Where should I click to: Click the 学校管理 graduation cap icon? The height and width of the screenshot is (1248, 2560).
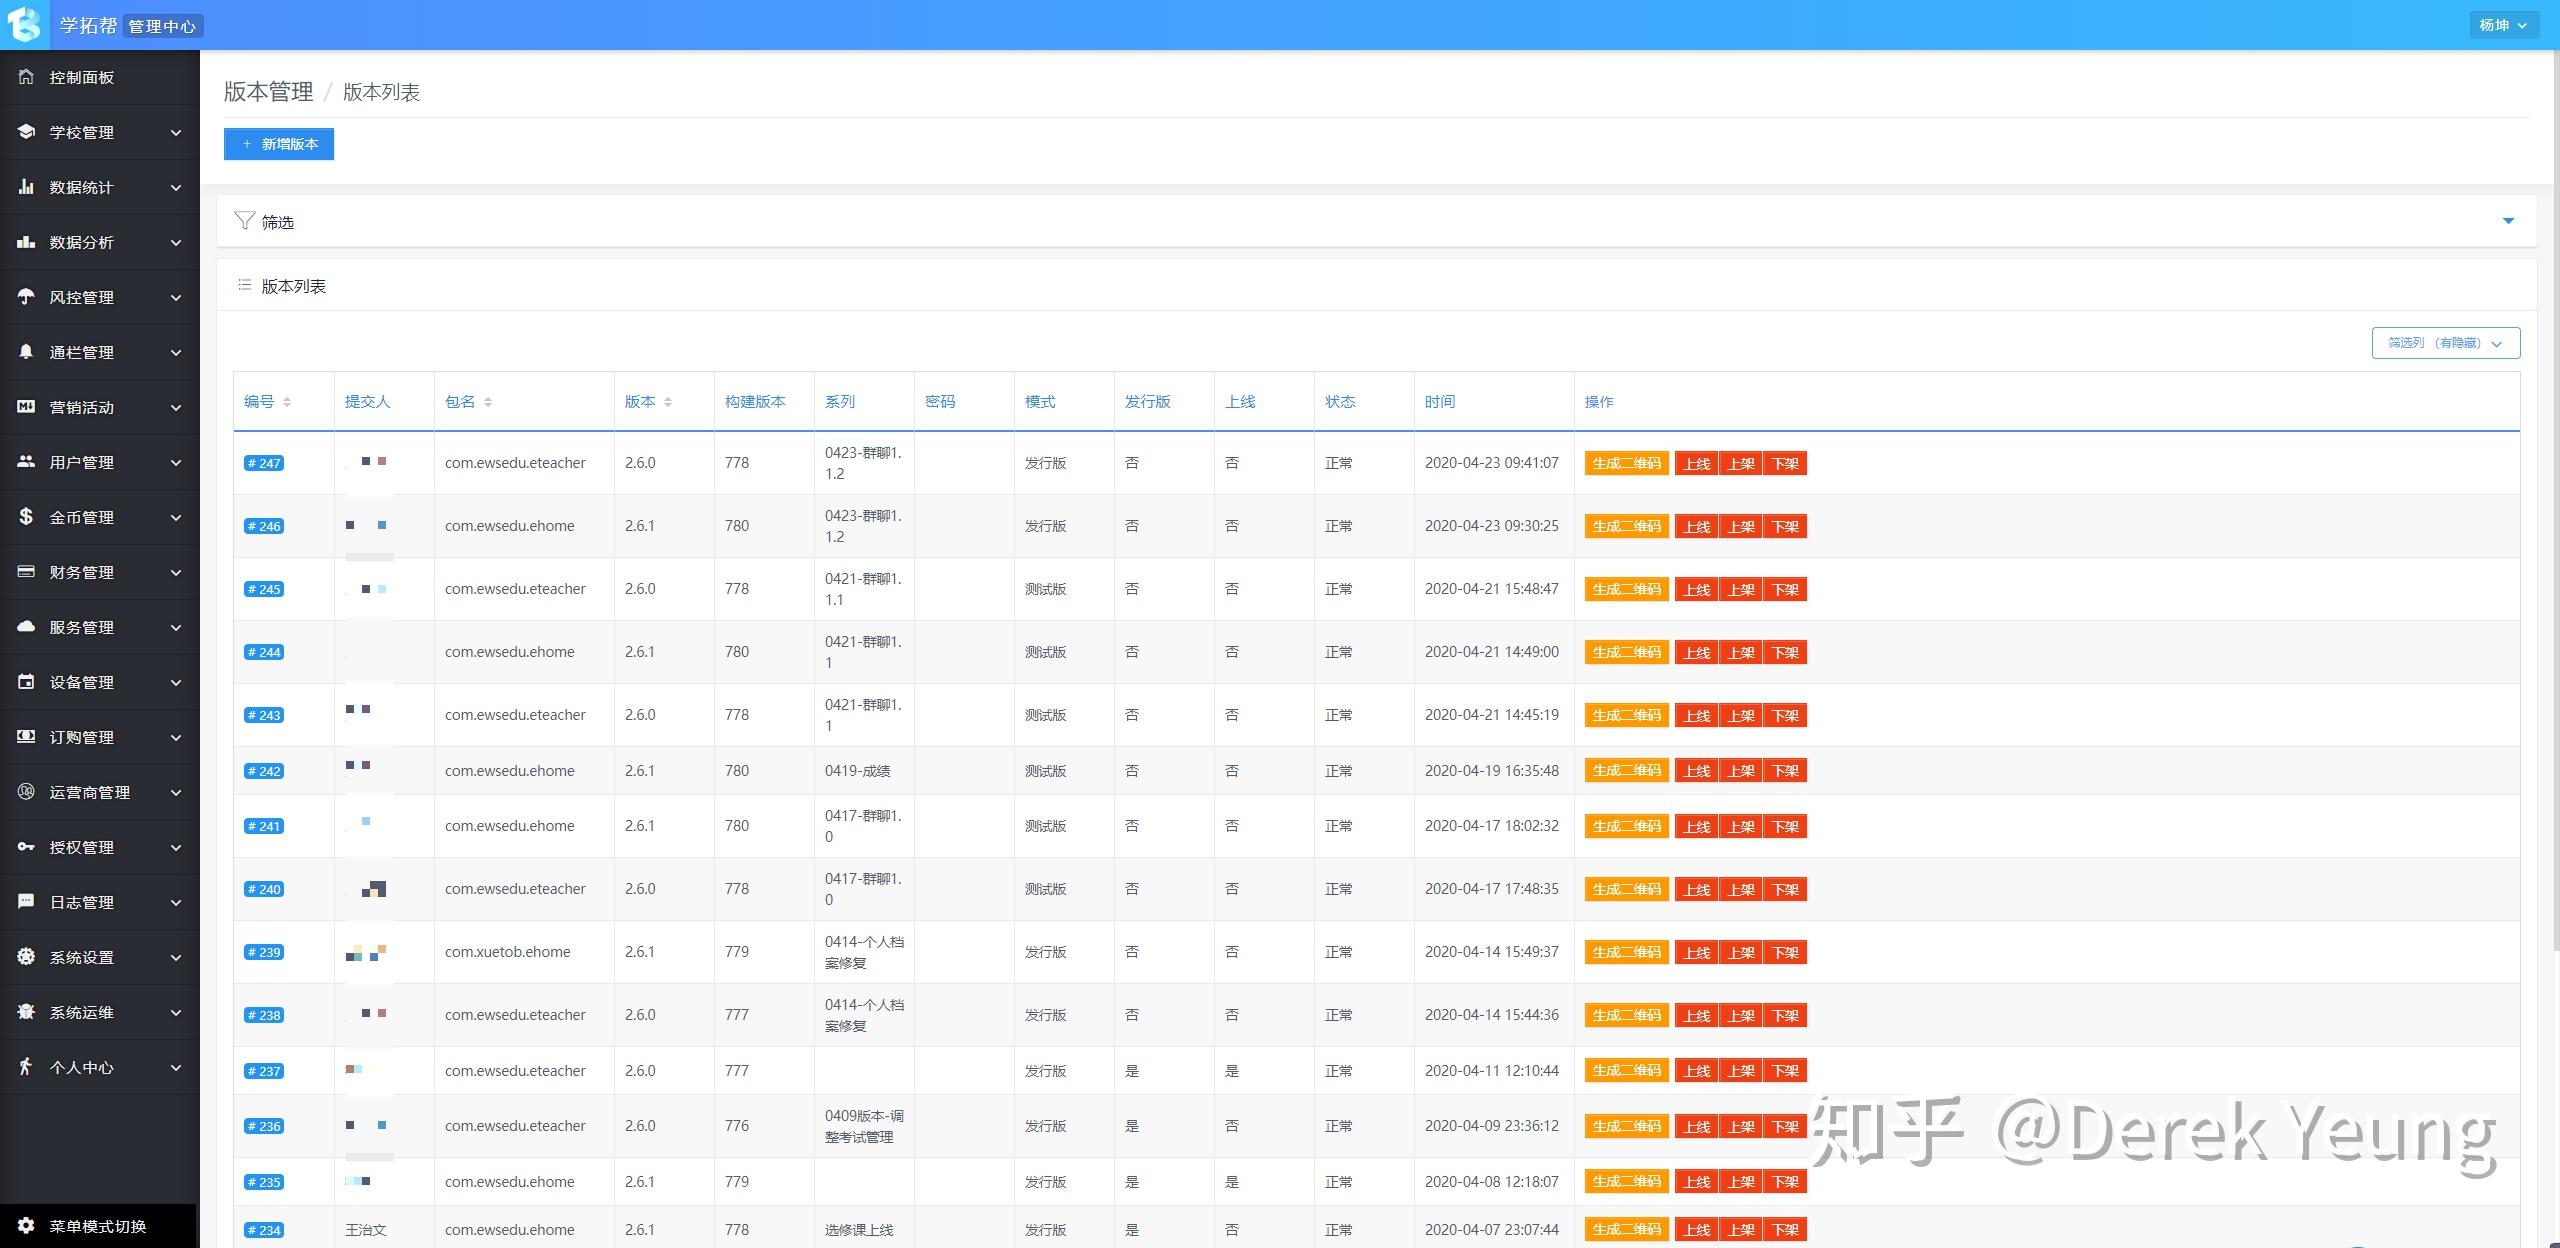[x=26, y=132]
